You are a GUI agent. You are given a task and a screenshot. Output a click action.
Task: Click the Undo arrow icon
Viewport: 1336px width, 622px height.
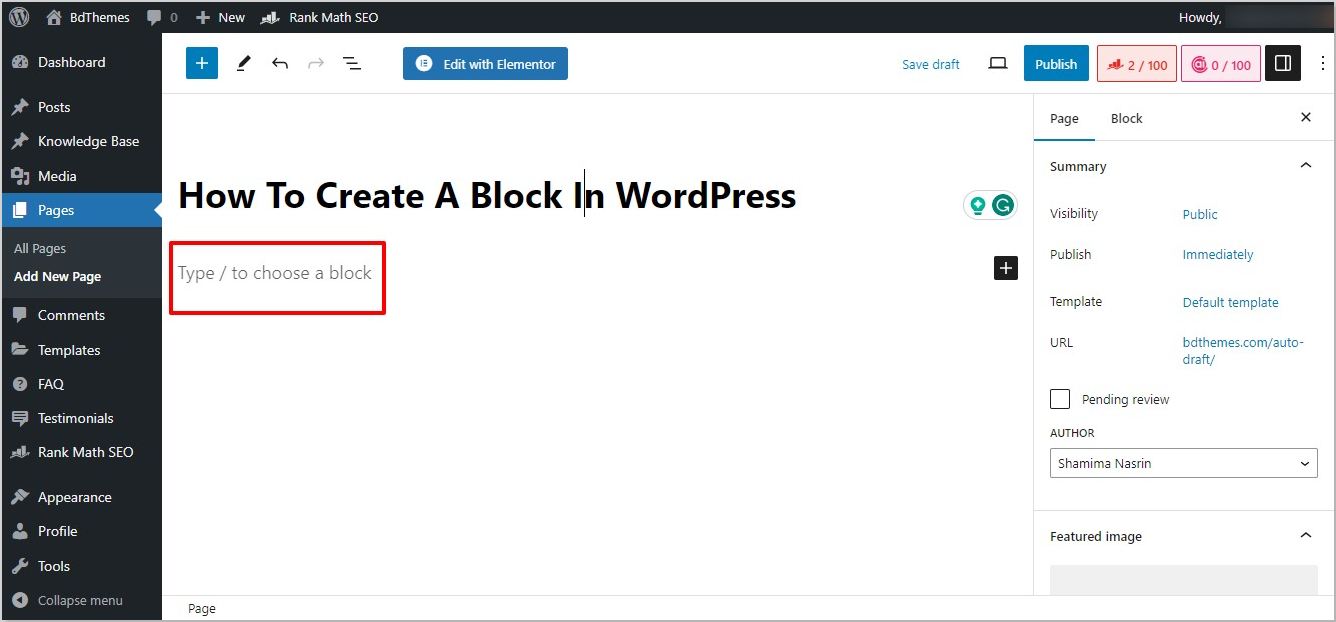coord(280,63)
